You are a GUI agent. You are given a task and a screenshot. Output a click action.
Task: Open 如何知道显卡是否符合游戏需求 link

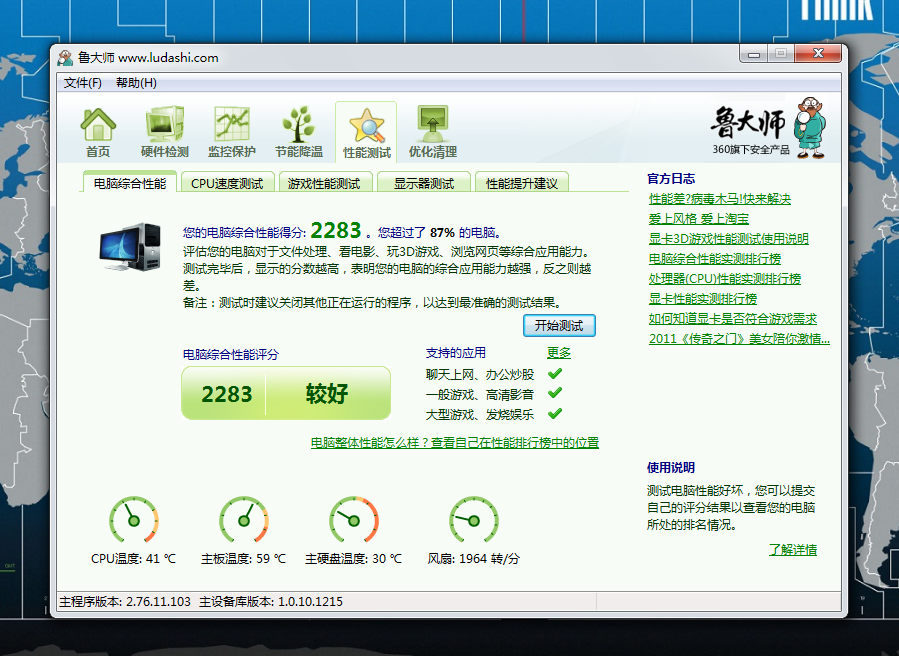(732, 319)
